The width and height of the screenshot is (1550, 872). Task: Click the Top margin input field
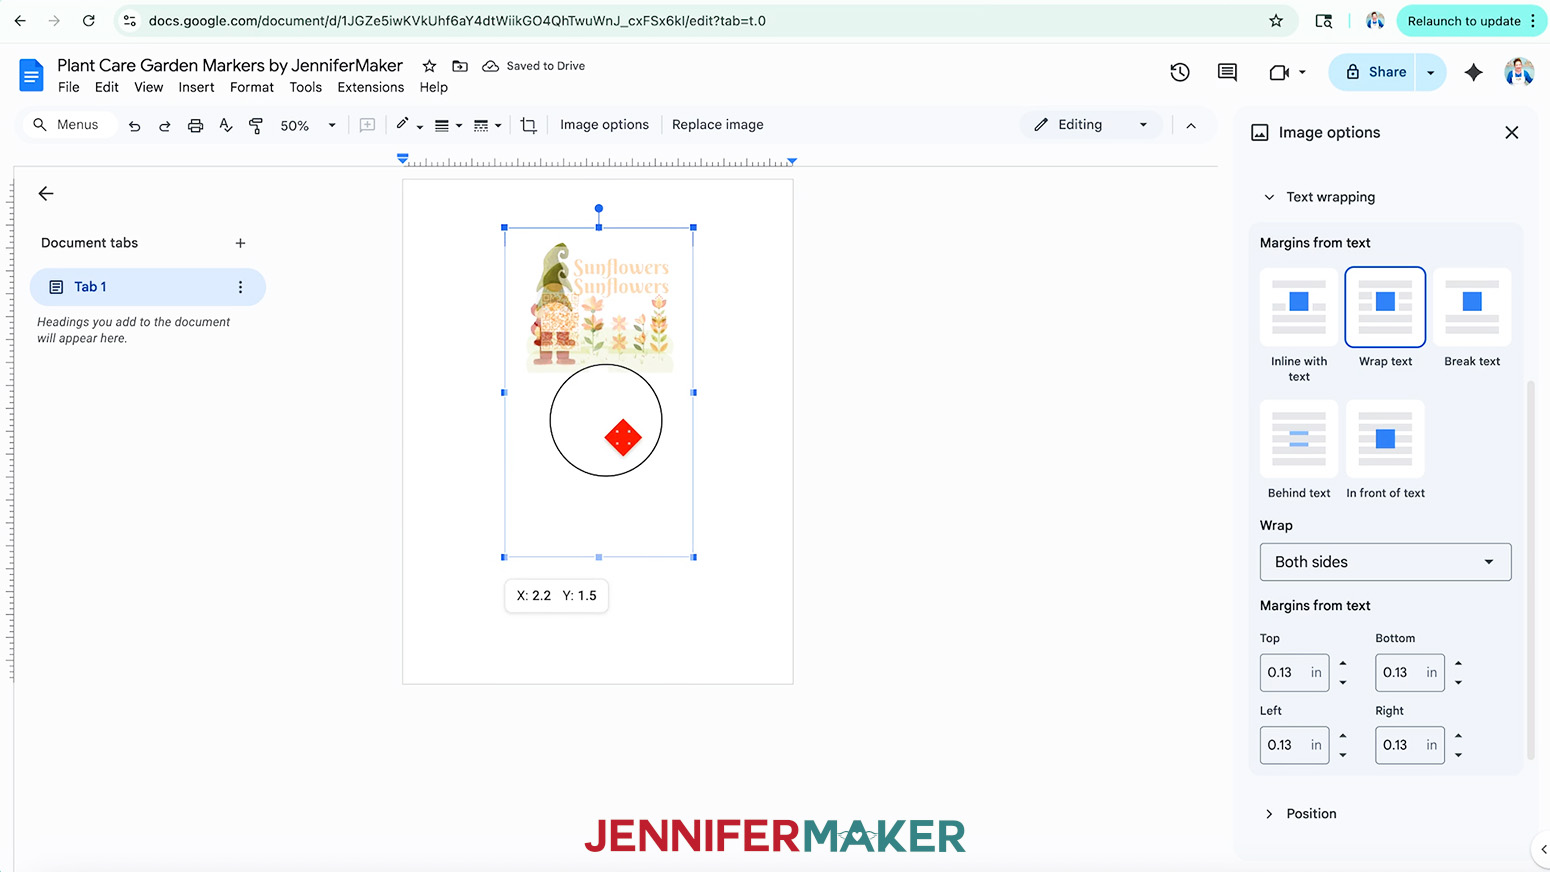1294,673
